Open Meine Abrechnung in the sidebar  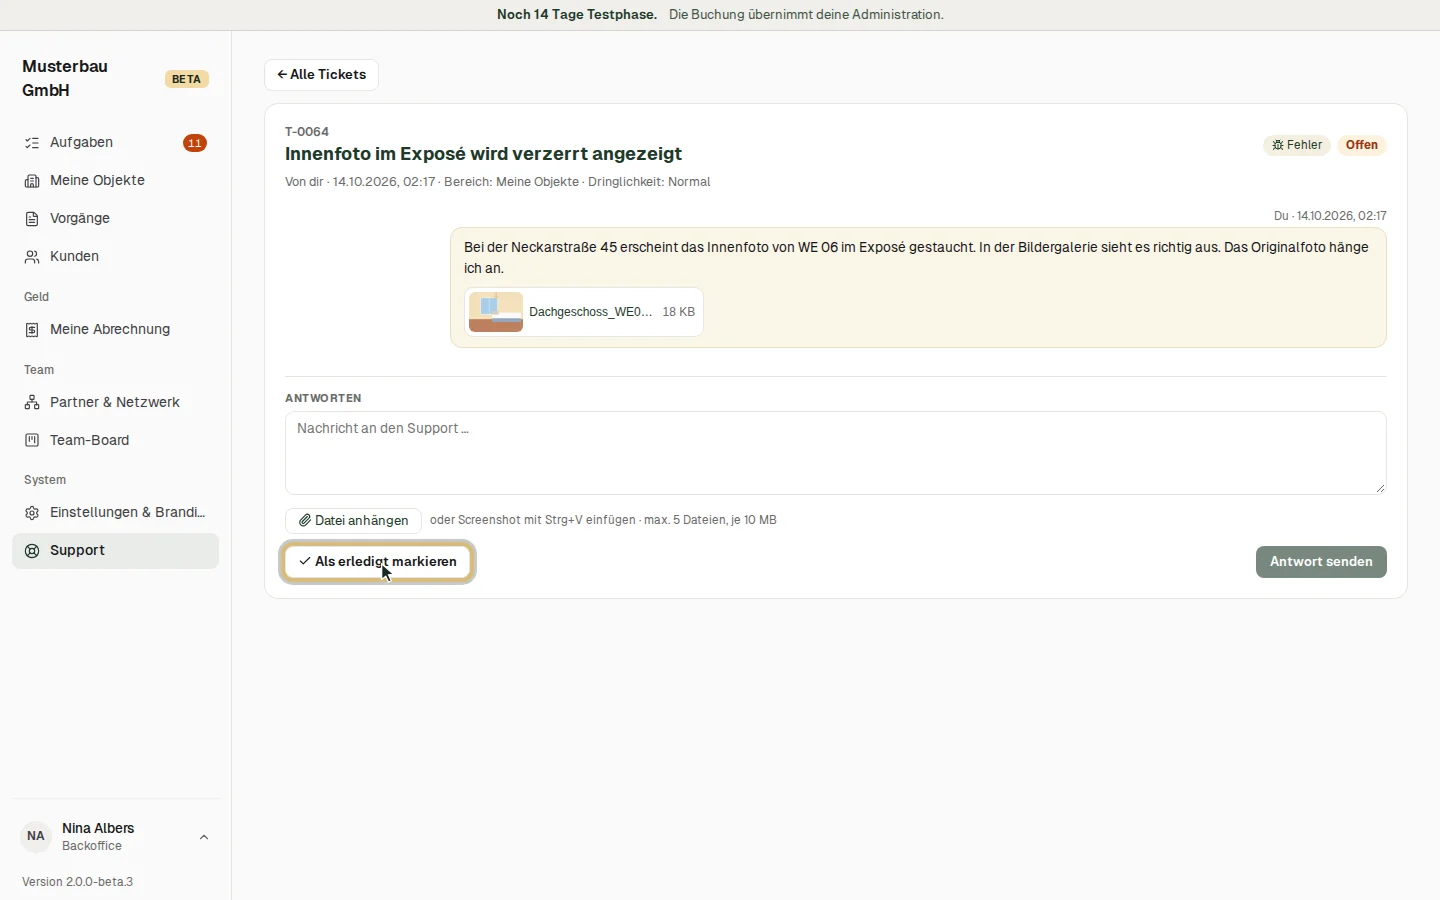(115, 330)
